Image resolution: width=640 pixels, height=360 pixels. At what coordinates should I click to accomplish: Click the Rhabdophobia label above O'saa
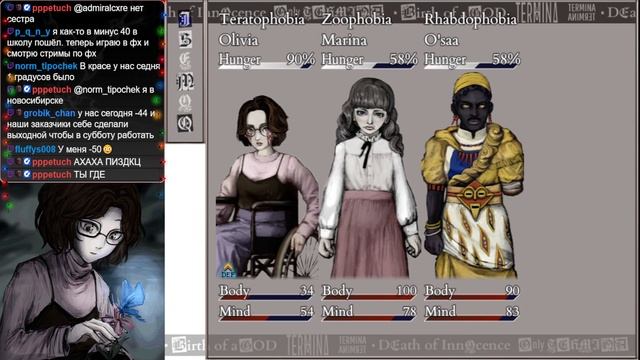click(471, 19)
